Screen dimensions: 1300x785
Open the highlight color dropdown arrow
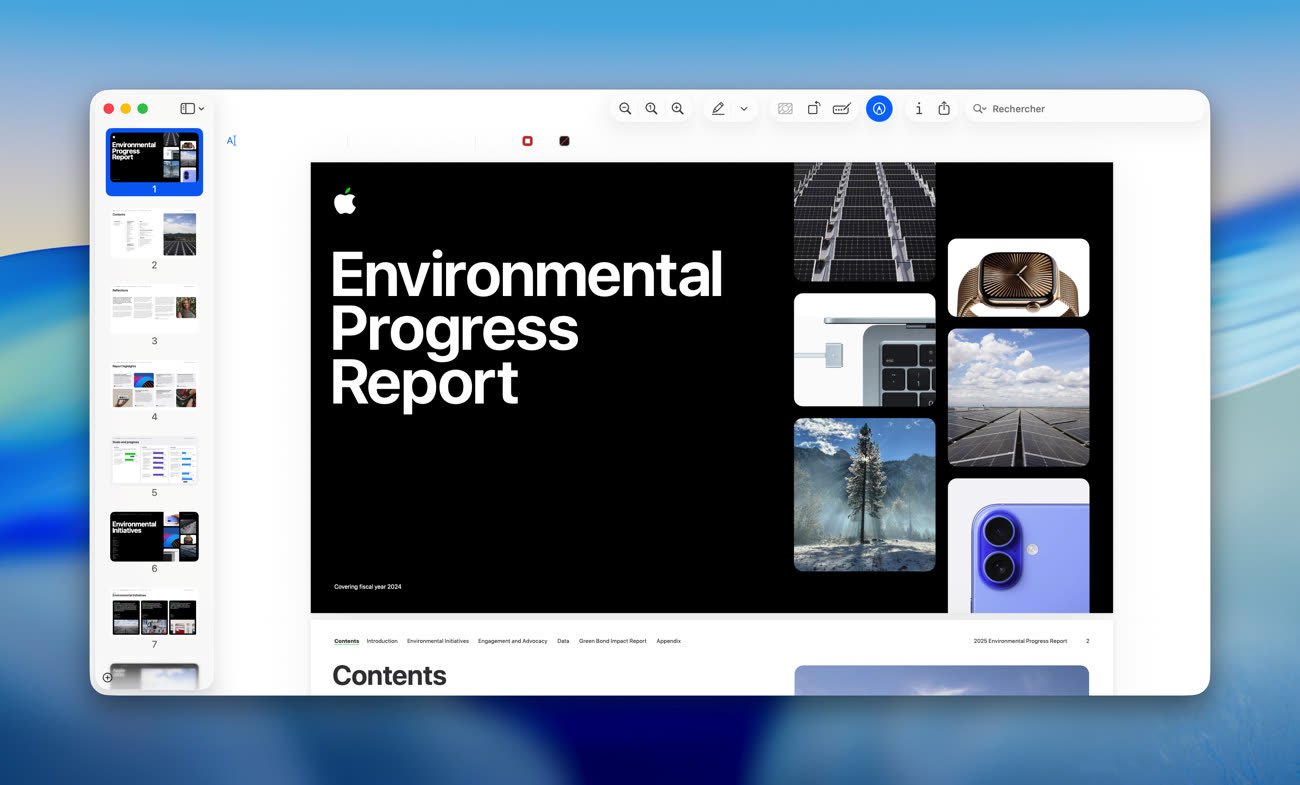[744, 109]
